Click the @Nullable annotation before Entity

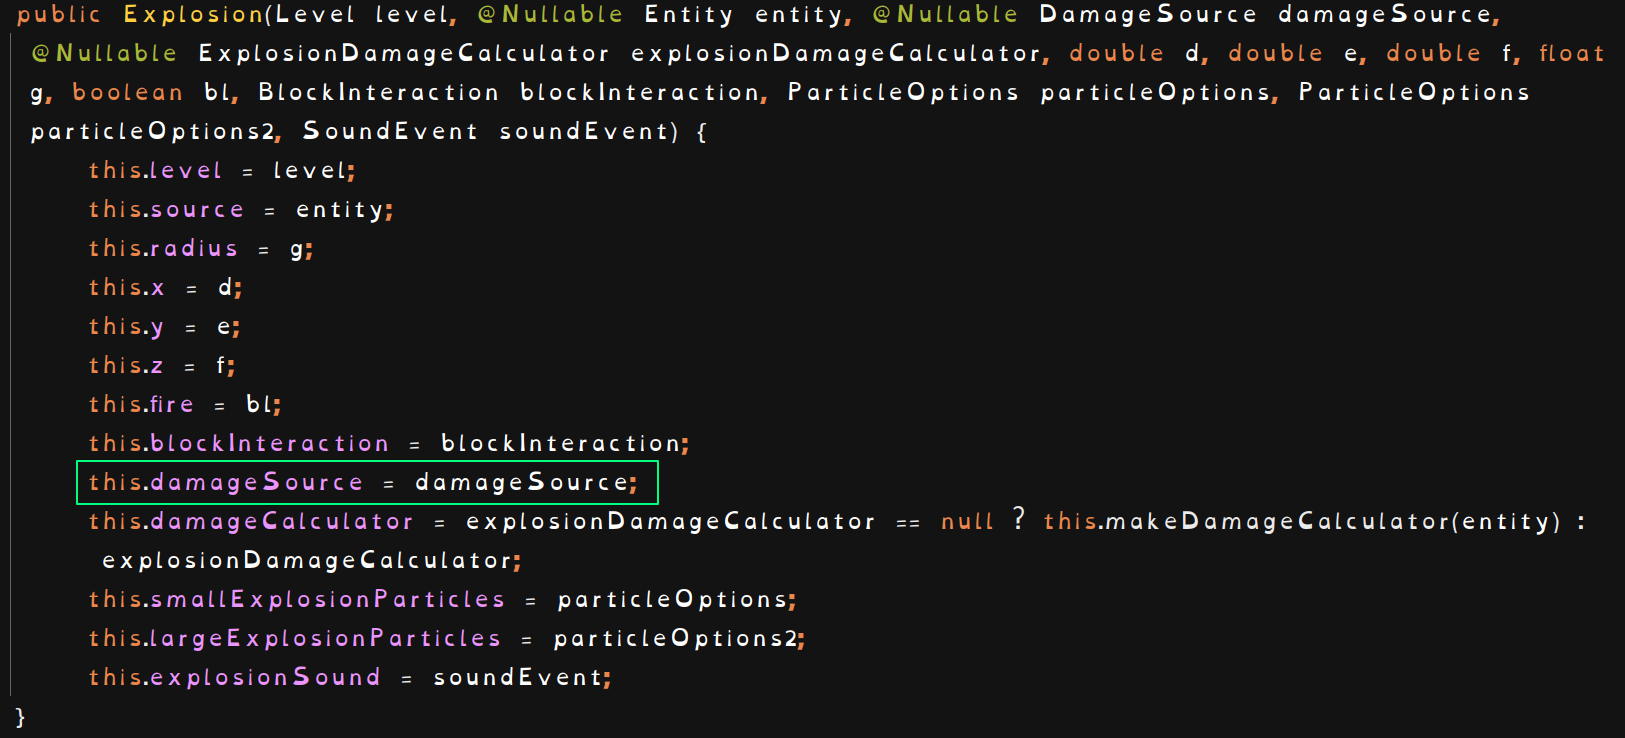[550, 15]
